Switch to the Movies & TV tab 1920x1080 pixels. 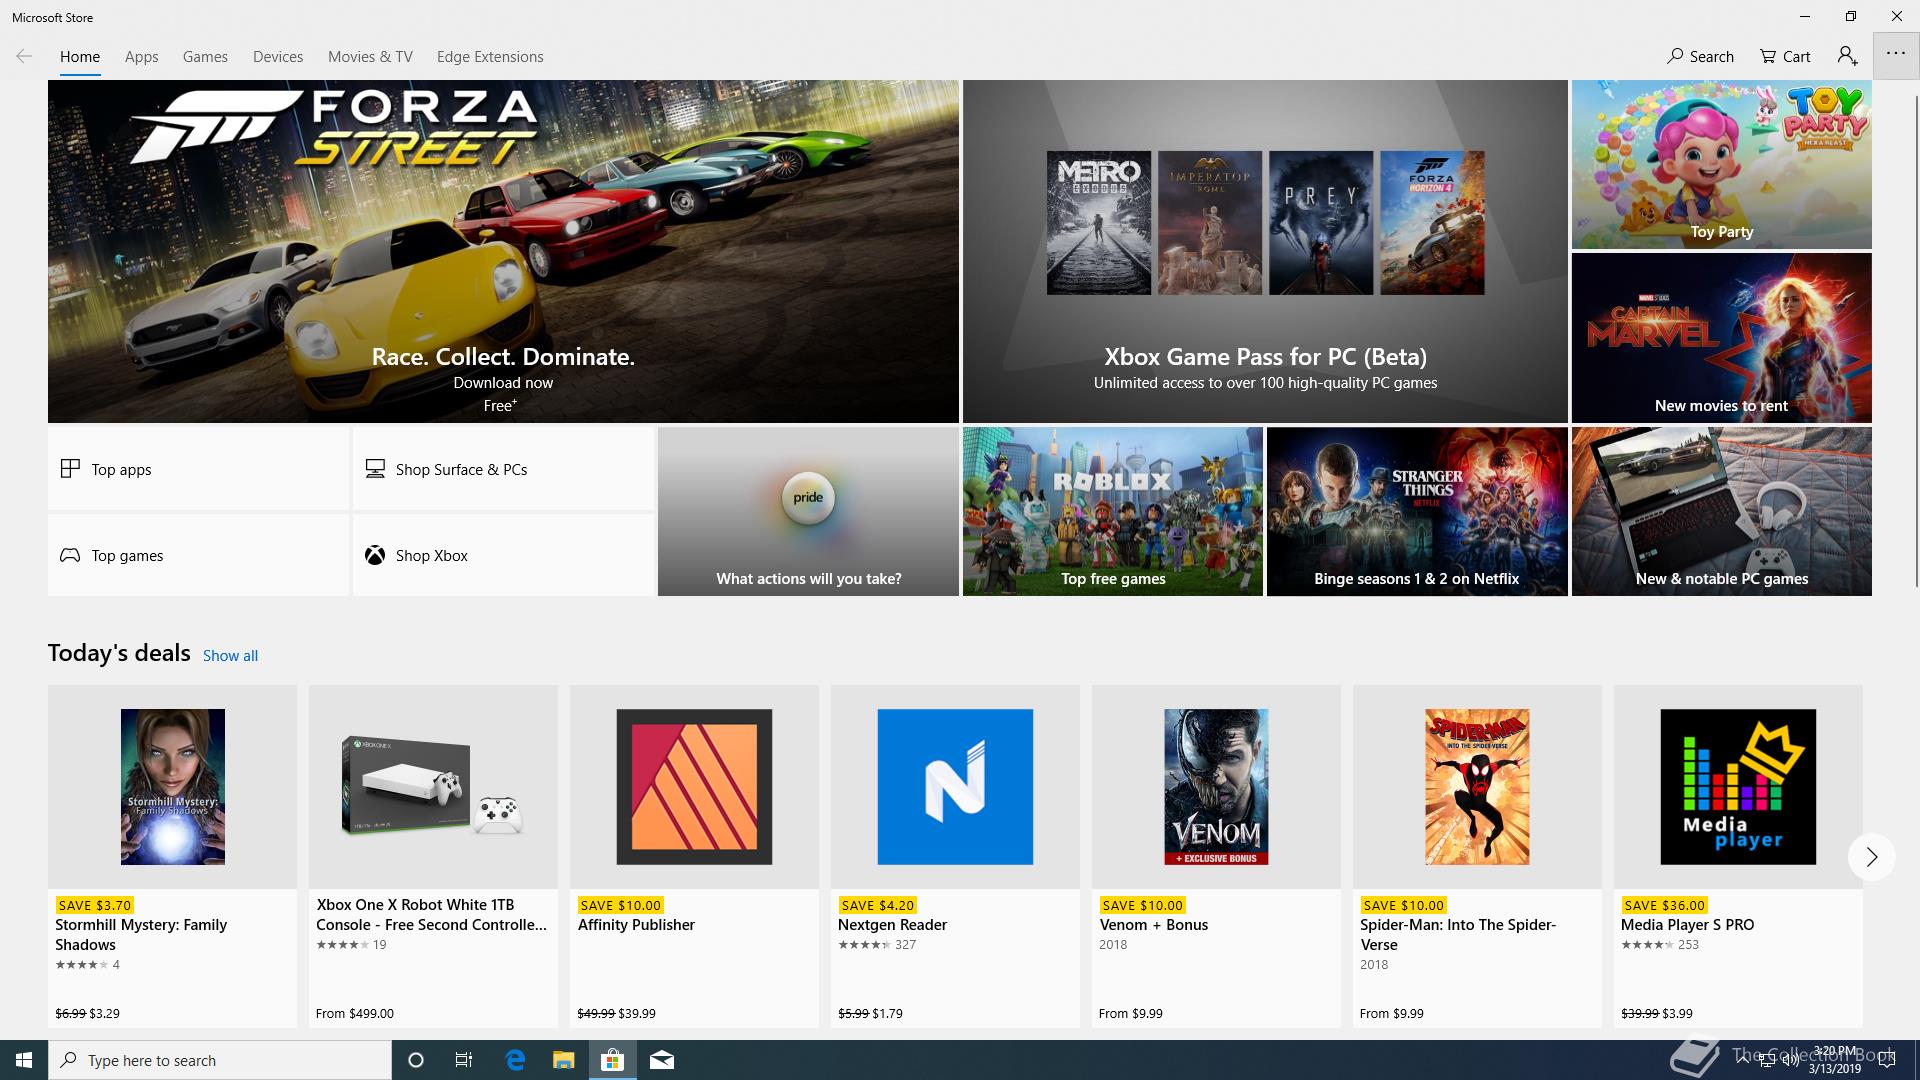[370, 56]
